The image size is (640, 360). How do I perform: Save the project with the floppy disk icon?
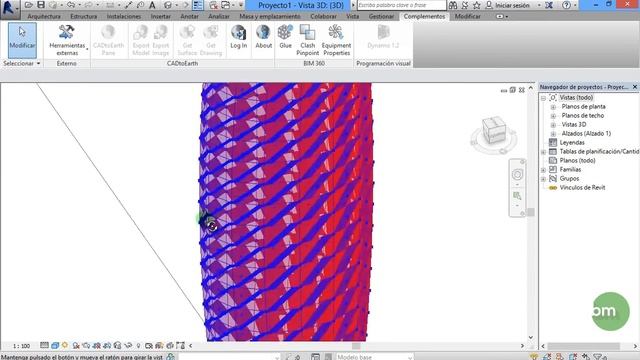[40, 5]
